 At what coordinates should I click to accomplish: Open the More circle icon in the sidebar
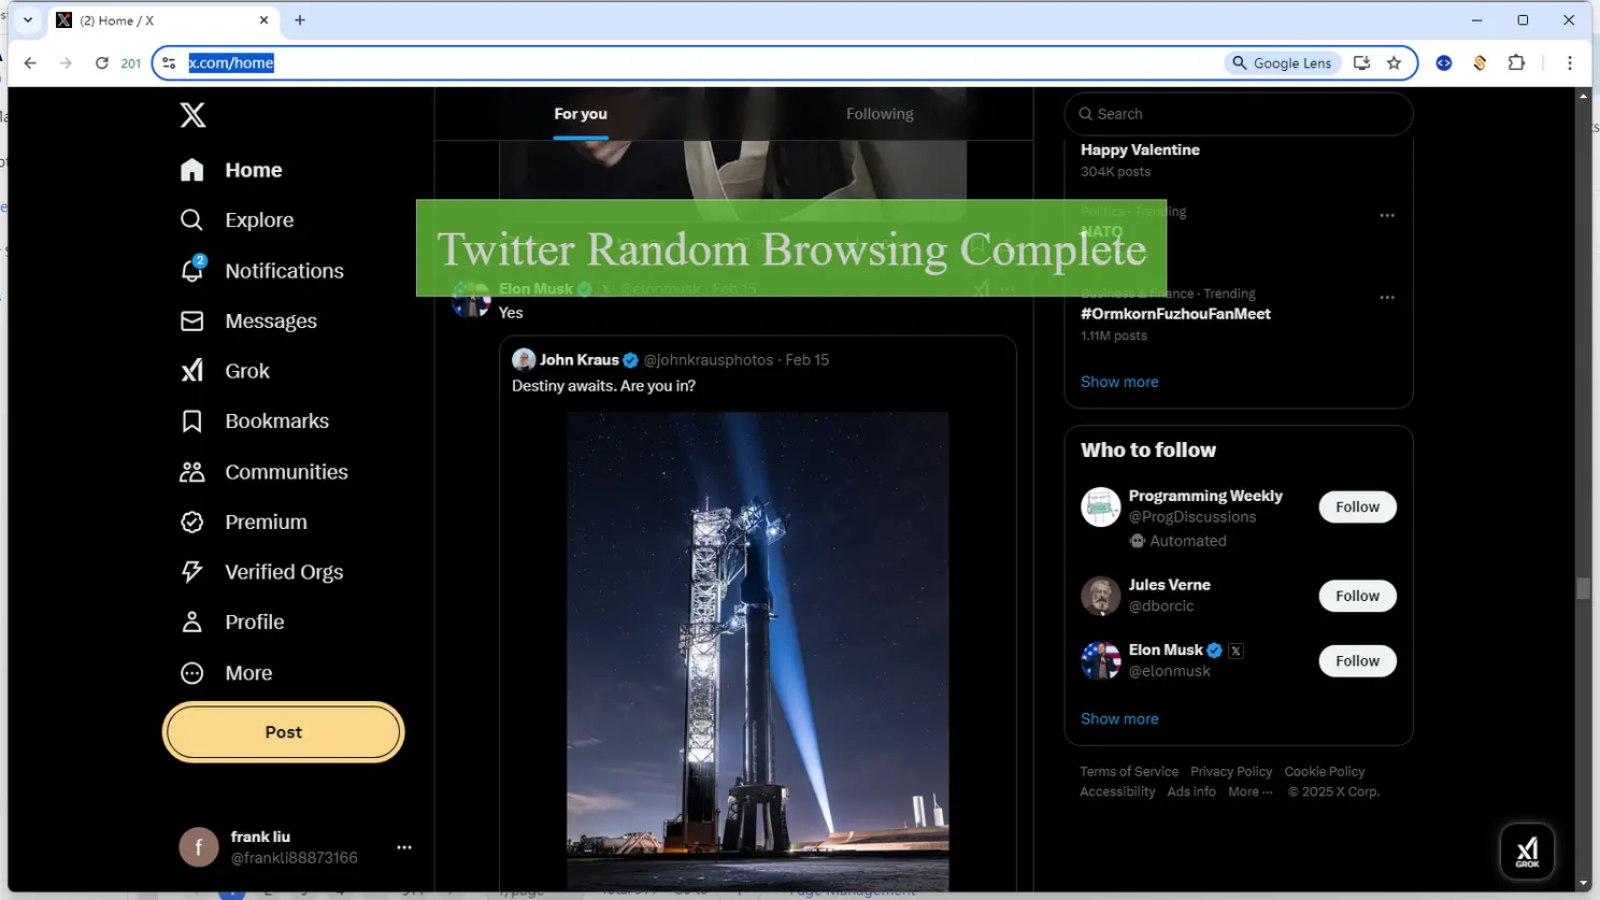[192, 673]
